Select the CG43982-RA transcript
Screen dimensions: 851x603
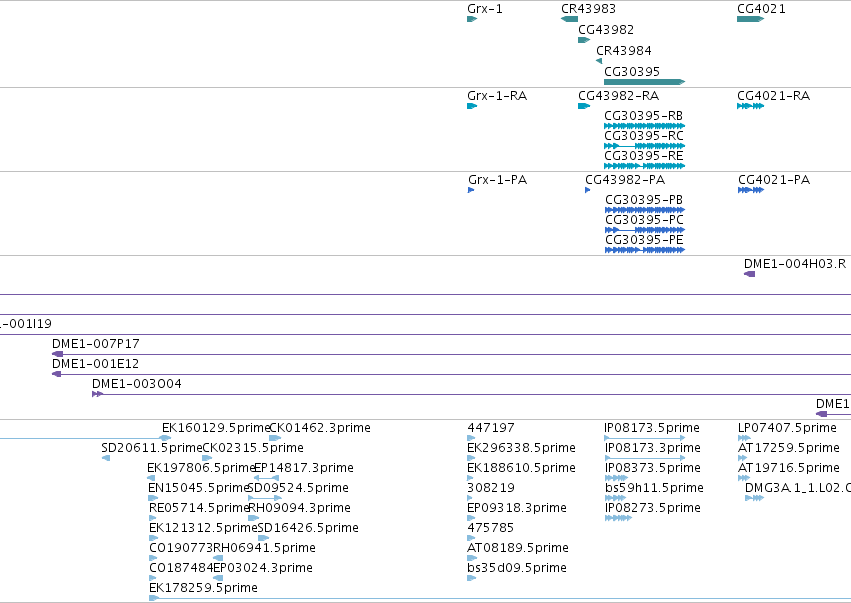click(584, 106)
